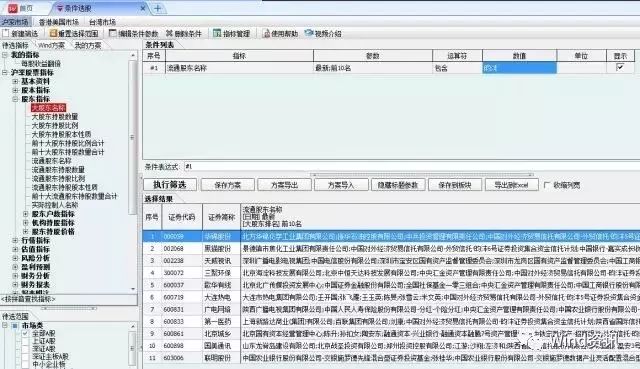Click up arrow of indicator tree scrollbar
Viewport: 640px width, 369px height.
[x=133, y=55]
